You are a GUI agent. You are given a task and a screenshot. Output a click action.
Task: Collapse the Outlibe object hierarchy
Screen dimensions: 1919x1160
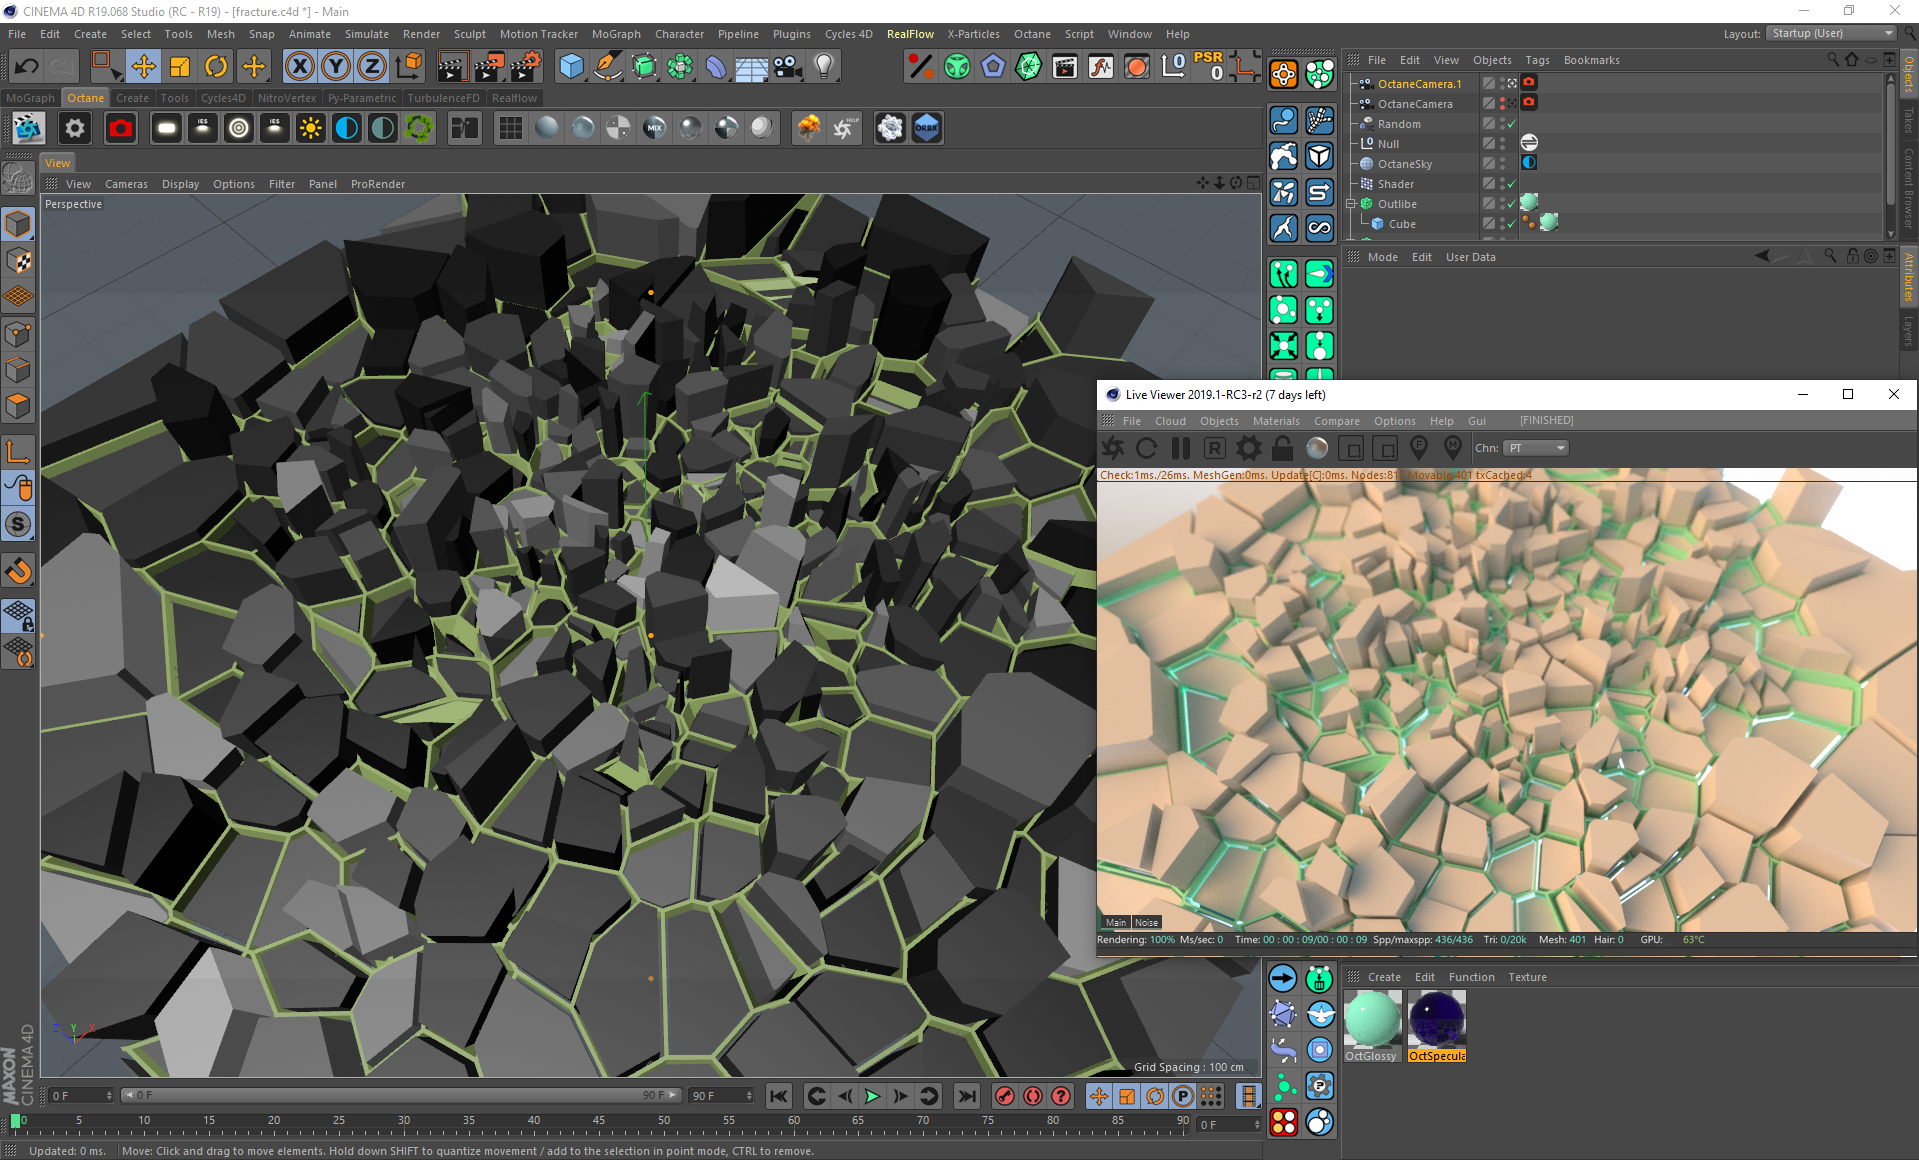click(x=1350, y=204)
